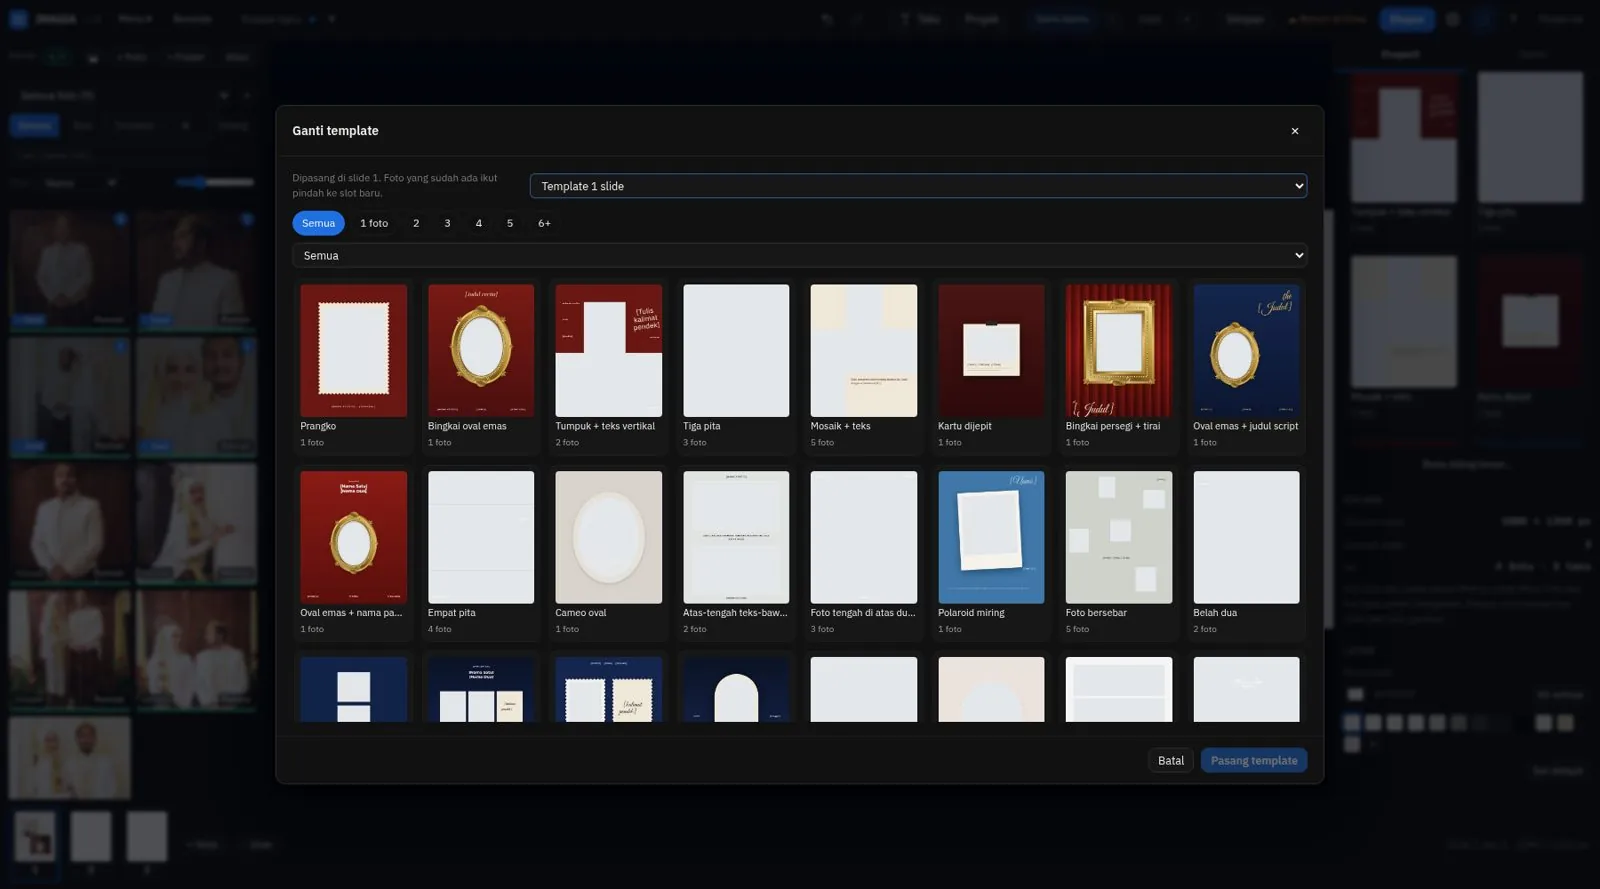Pick the Foto tengah di atas template
The height and width of the screenshot is (889, 1600).
[863, 553]
